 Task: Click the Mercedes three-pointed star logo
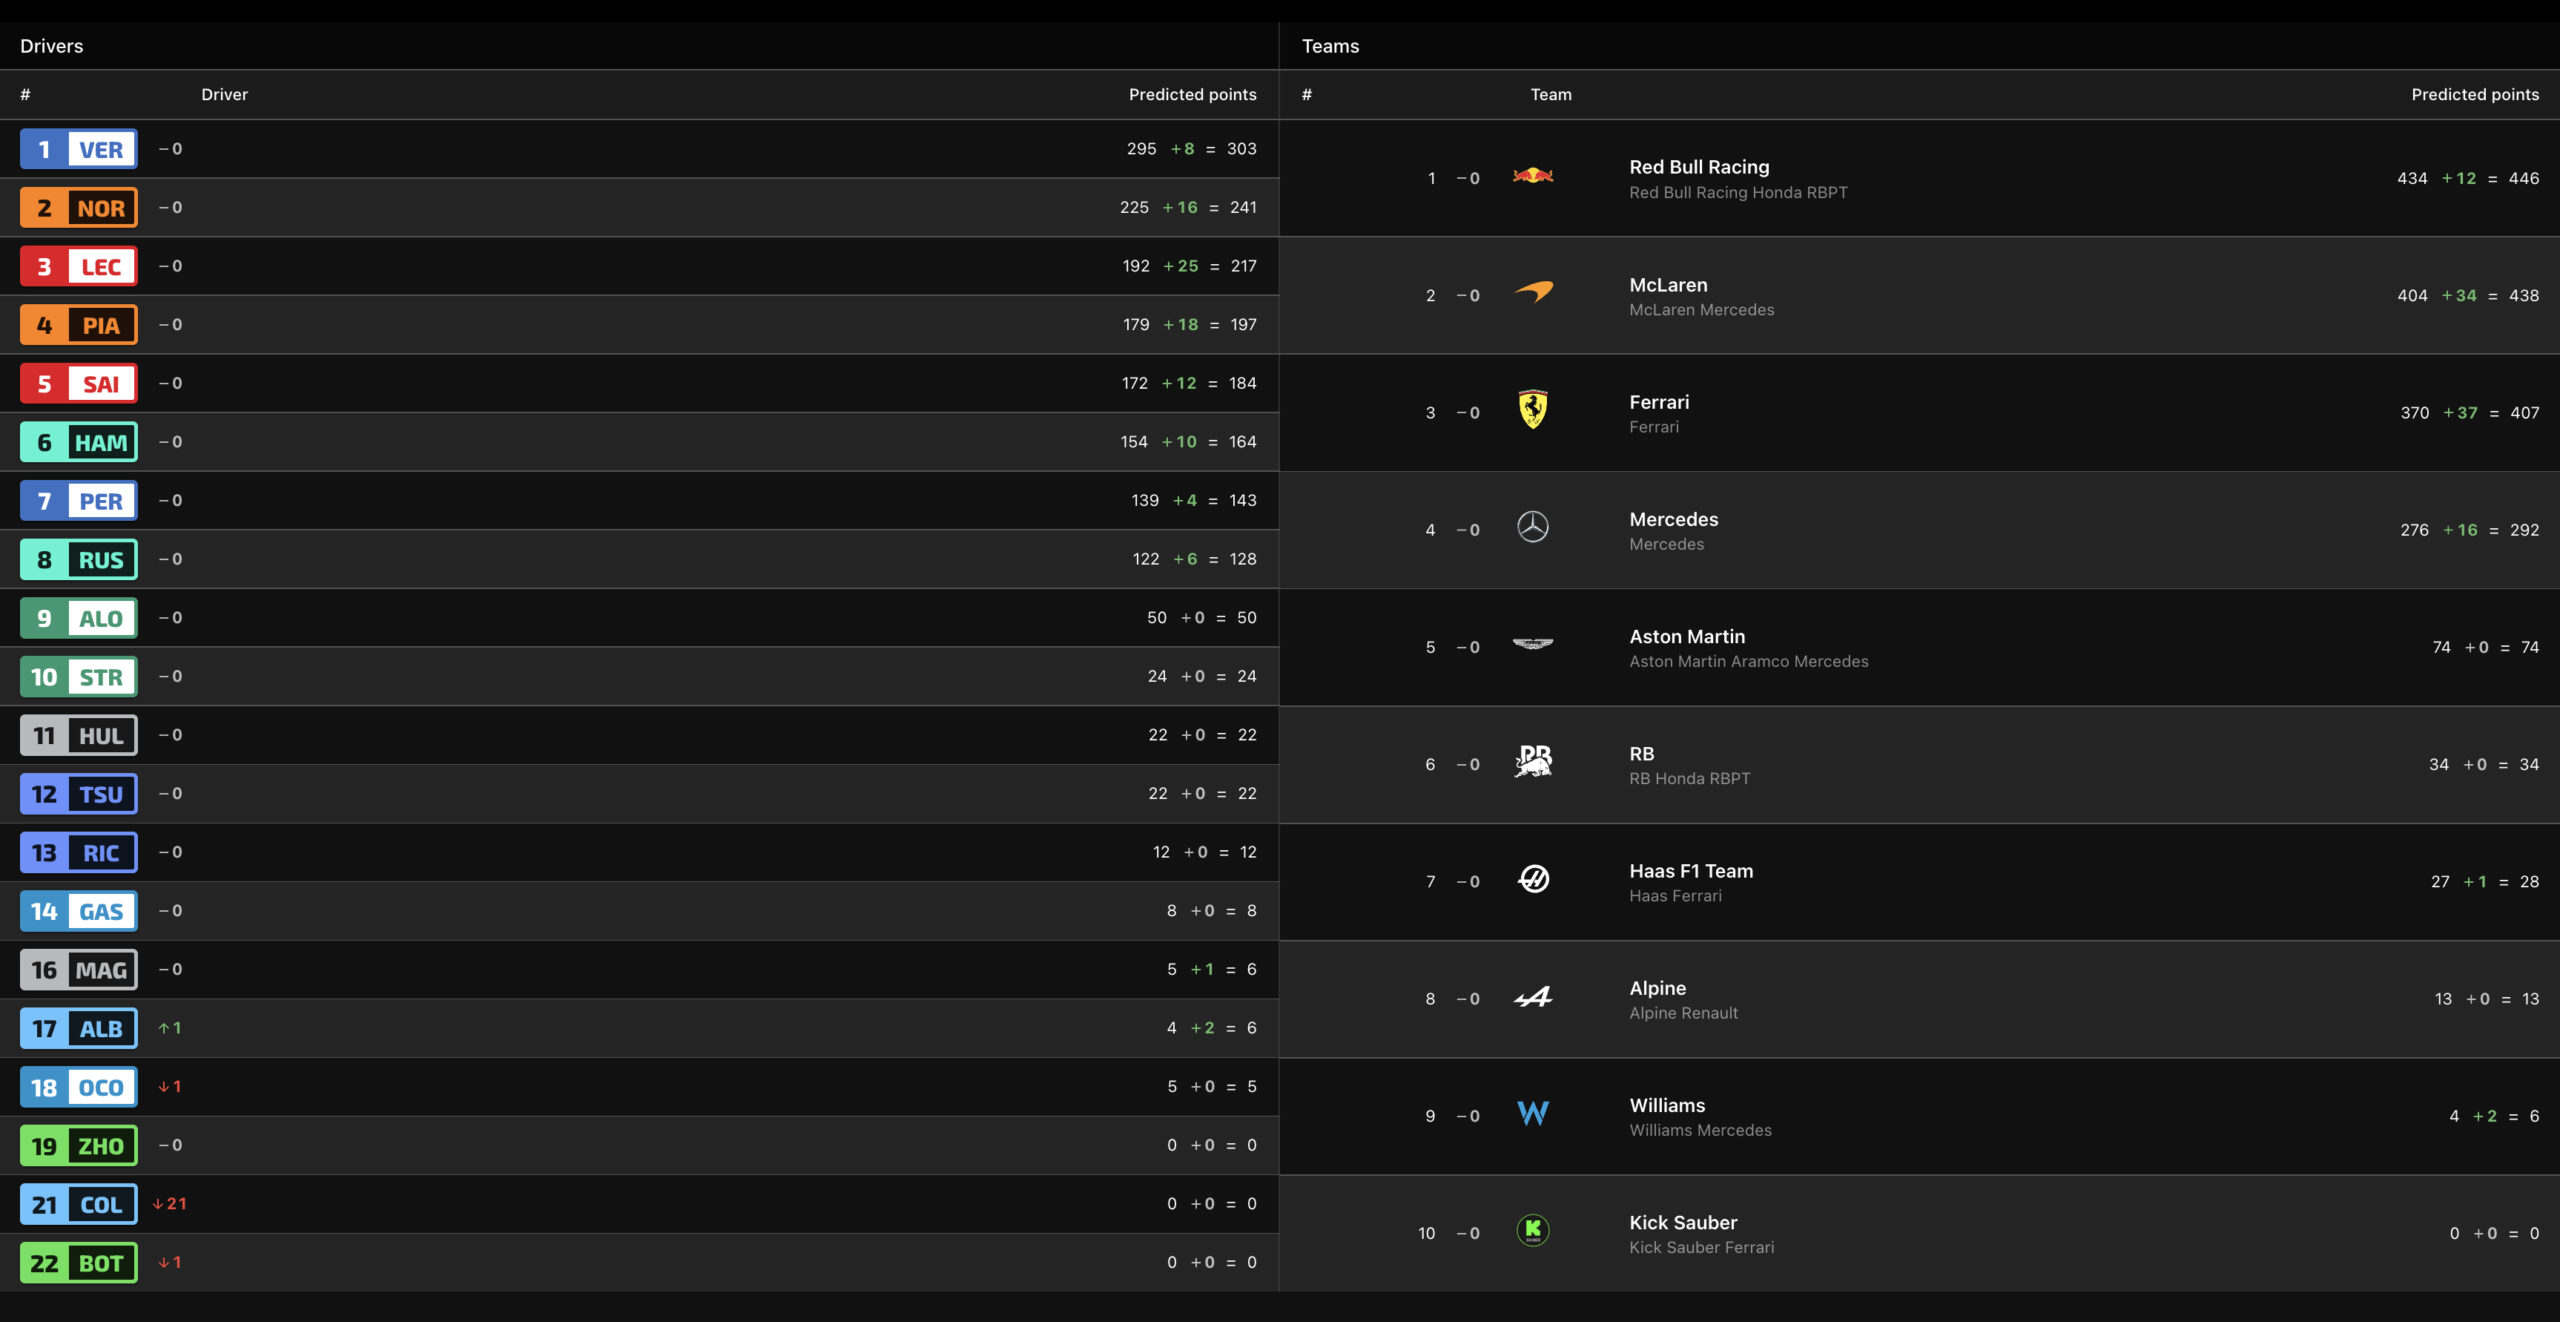[x=1533, y=527]
